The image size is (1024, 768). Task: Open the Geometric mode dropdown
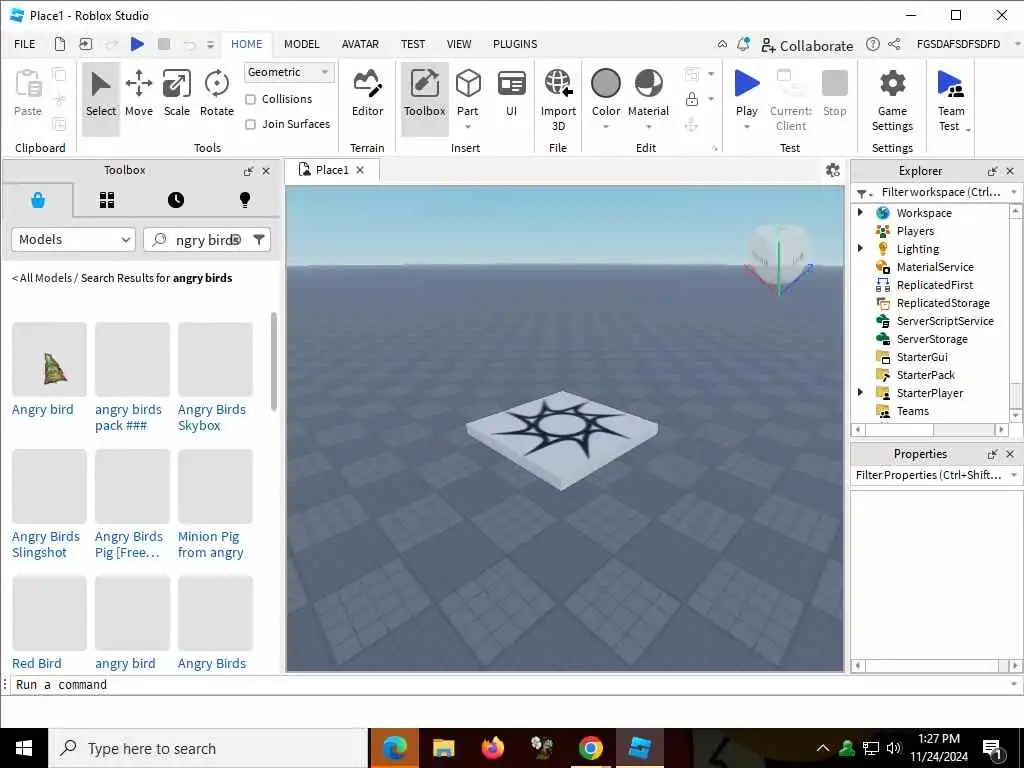[x=289, y=72]
